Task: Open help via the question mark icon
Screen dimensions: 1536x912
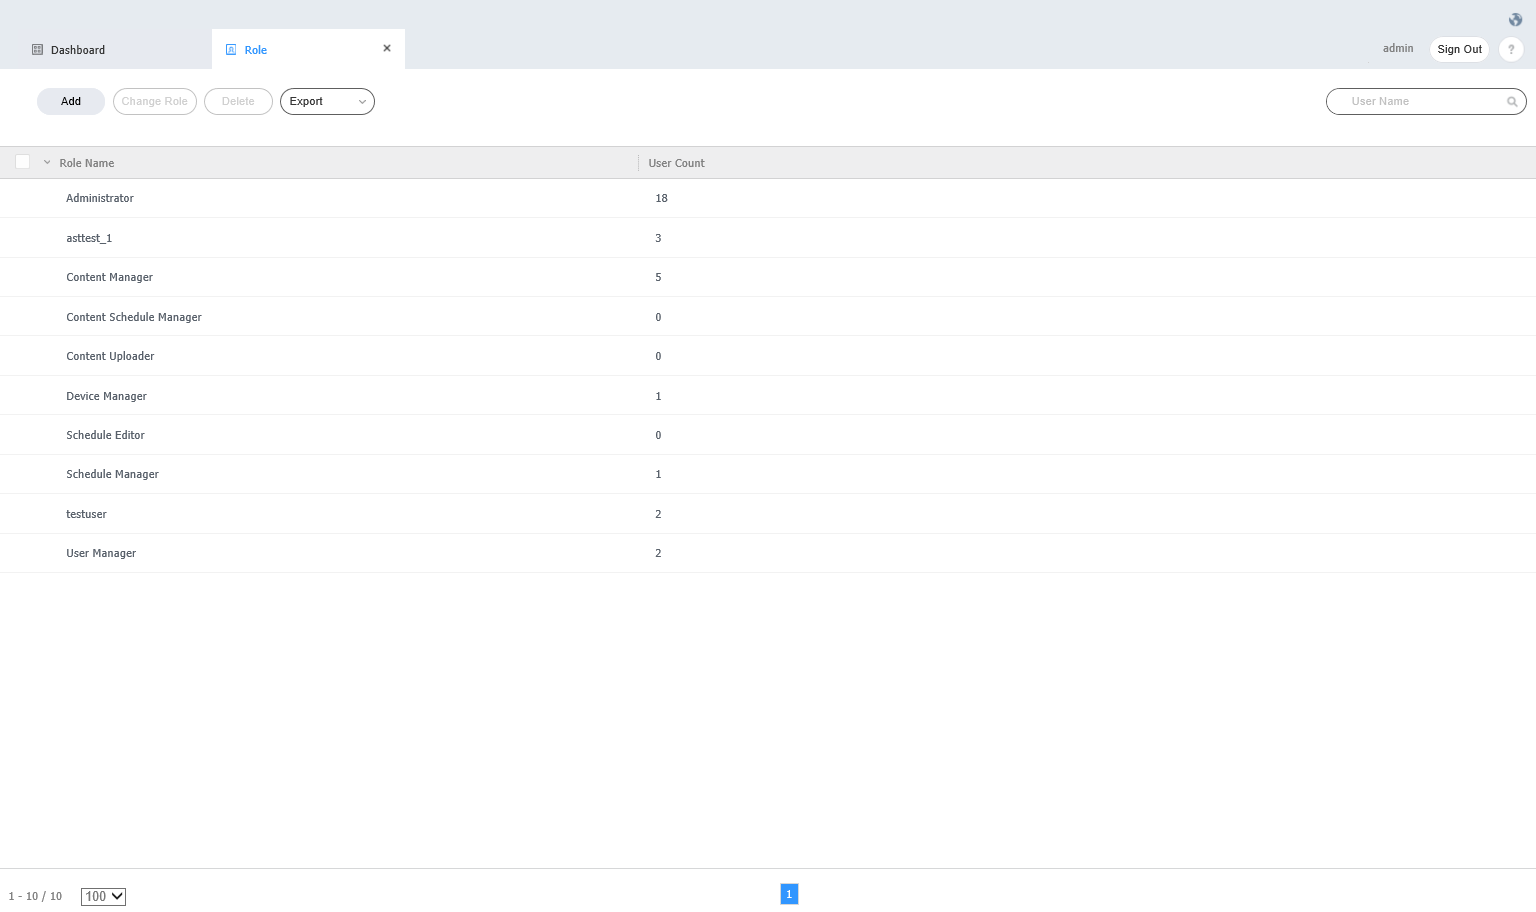Action: 1511,49
